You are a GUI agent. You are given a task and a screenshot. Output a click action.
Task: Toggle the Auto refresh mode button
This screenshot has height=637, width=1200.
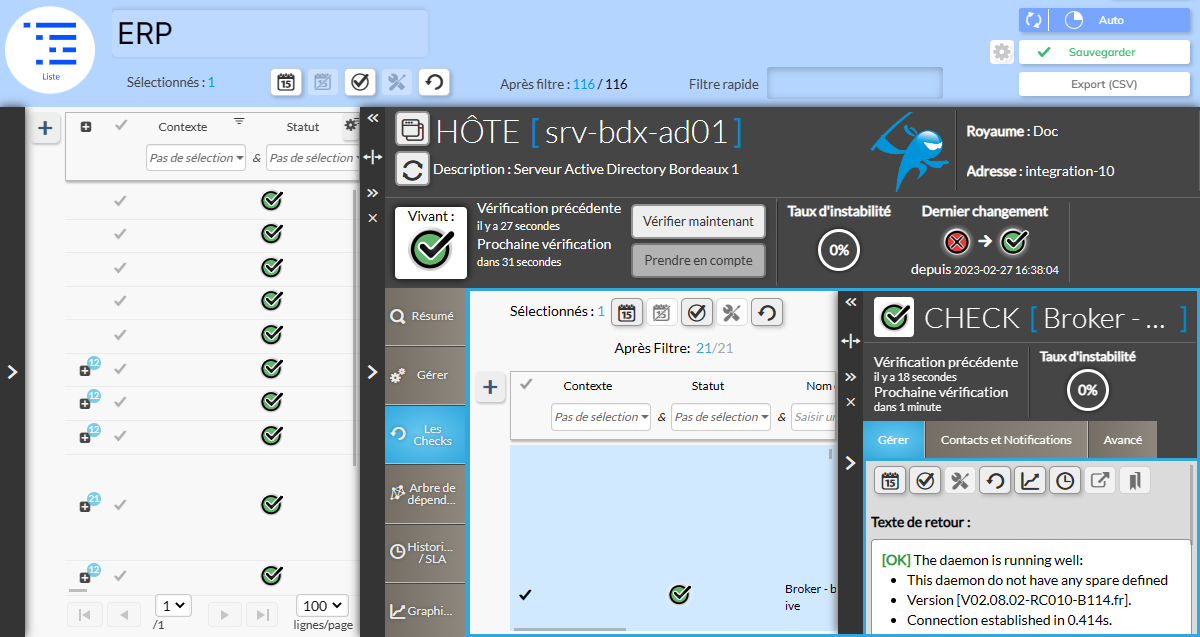click(x=1110, y=20)
